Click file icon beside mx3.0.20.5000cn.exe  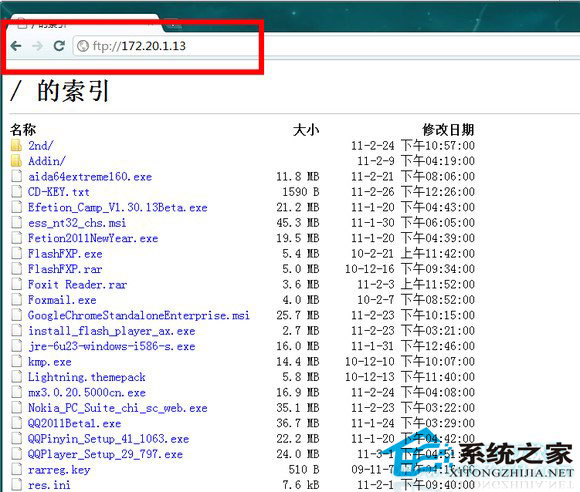(x=16, y=392)
